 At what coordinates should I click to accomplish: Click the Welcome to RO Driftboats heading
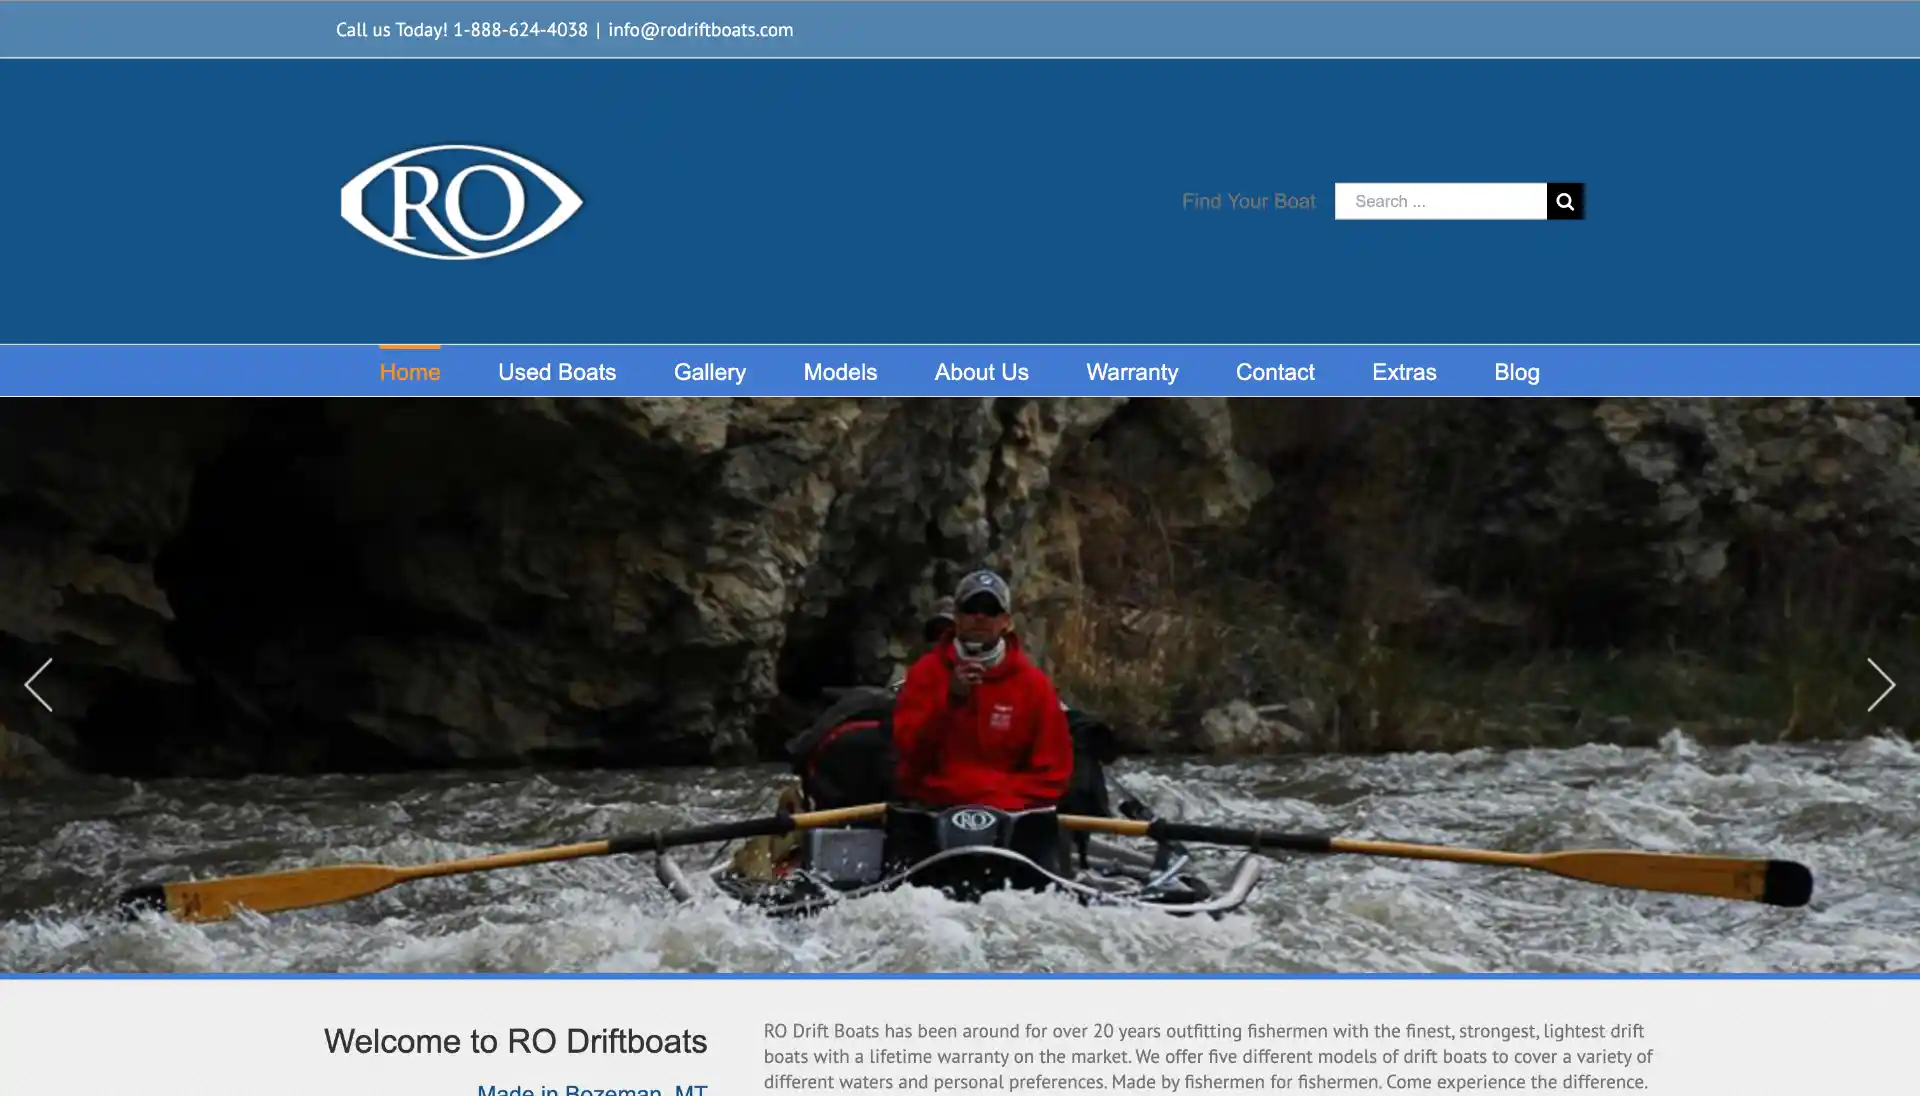(515, 1041)
